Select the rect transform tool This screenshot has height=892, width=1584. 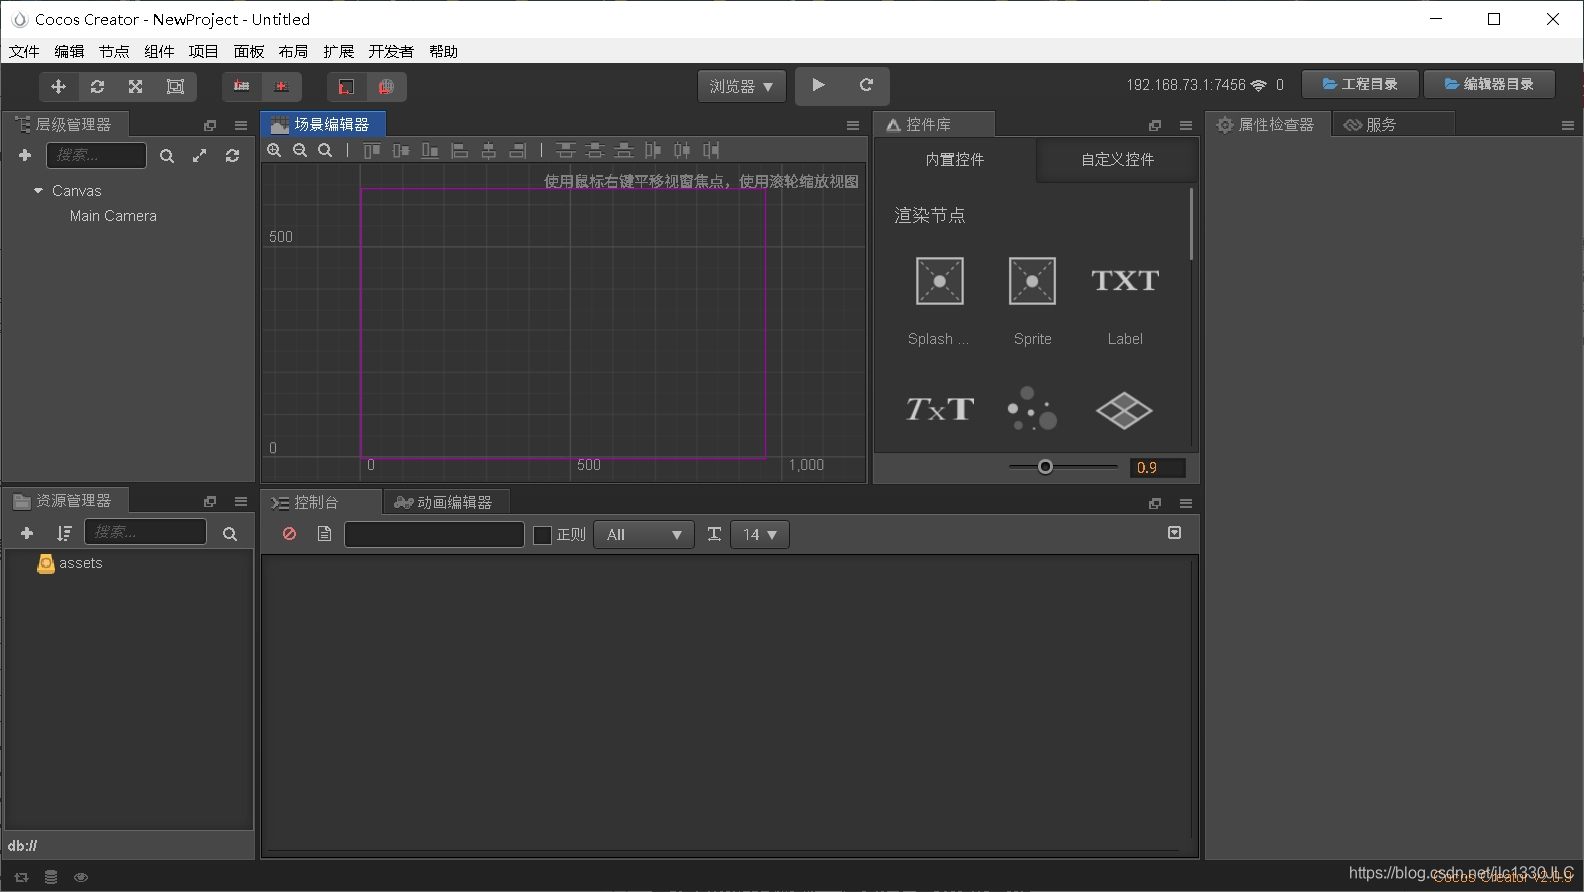click(175, 87)
